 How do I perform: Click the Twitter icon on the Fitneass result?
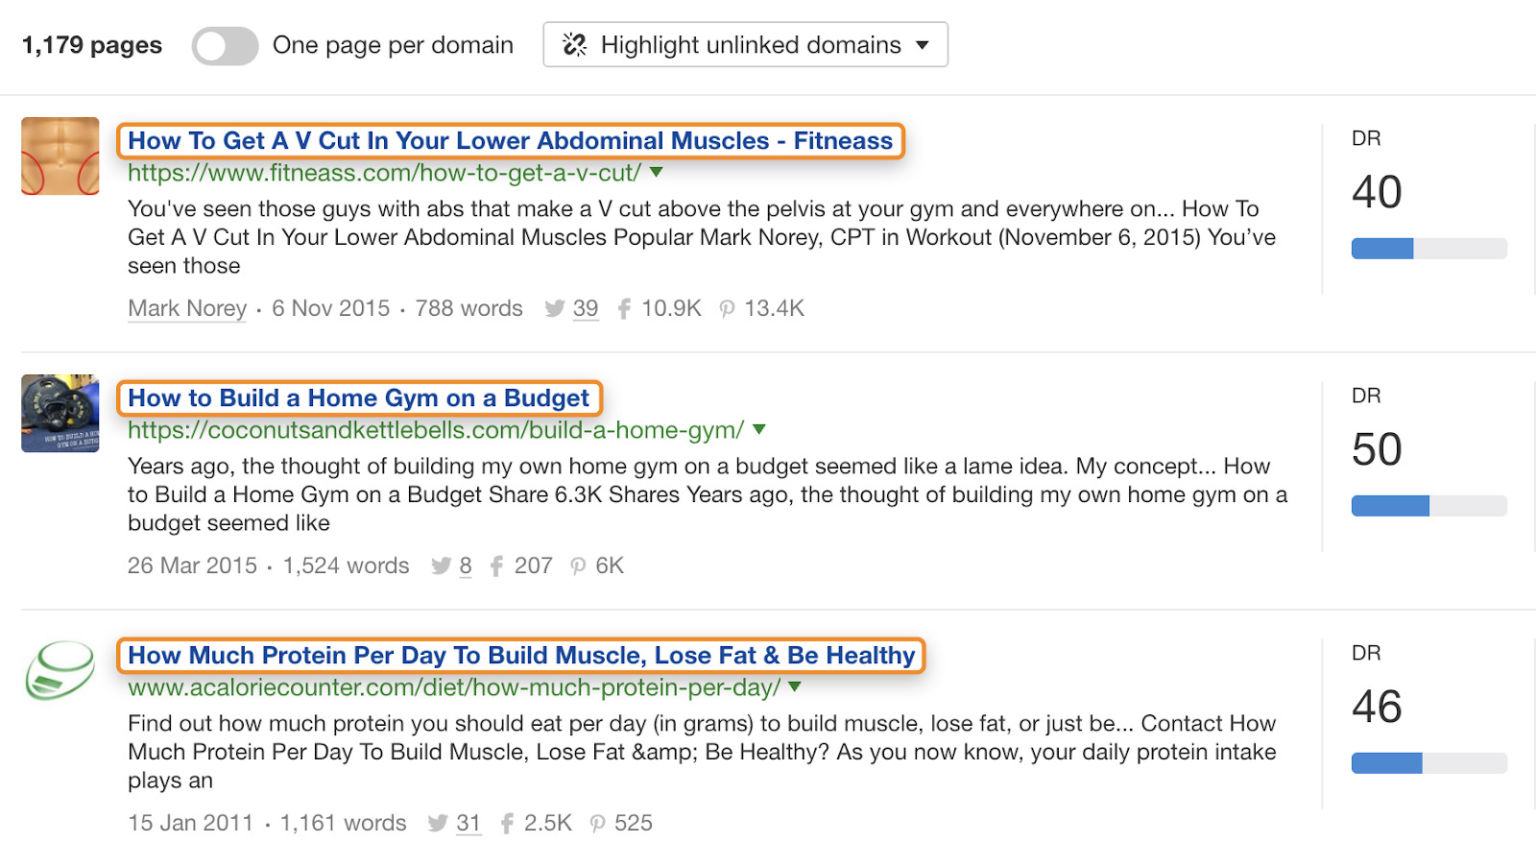555,308
